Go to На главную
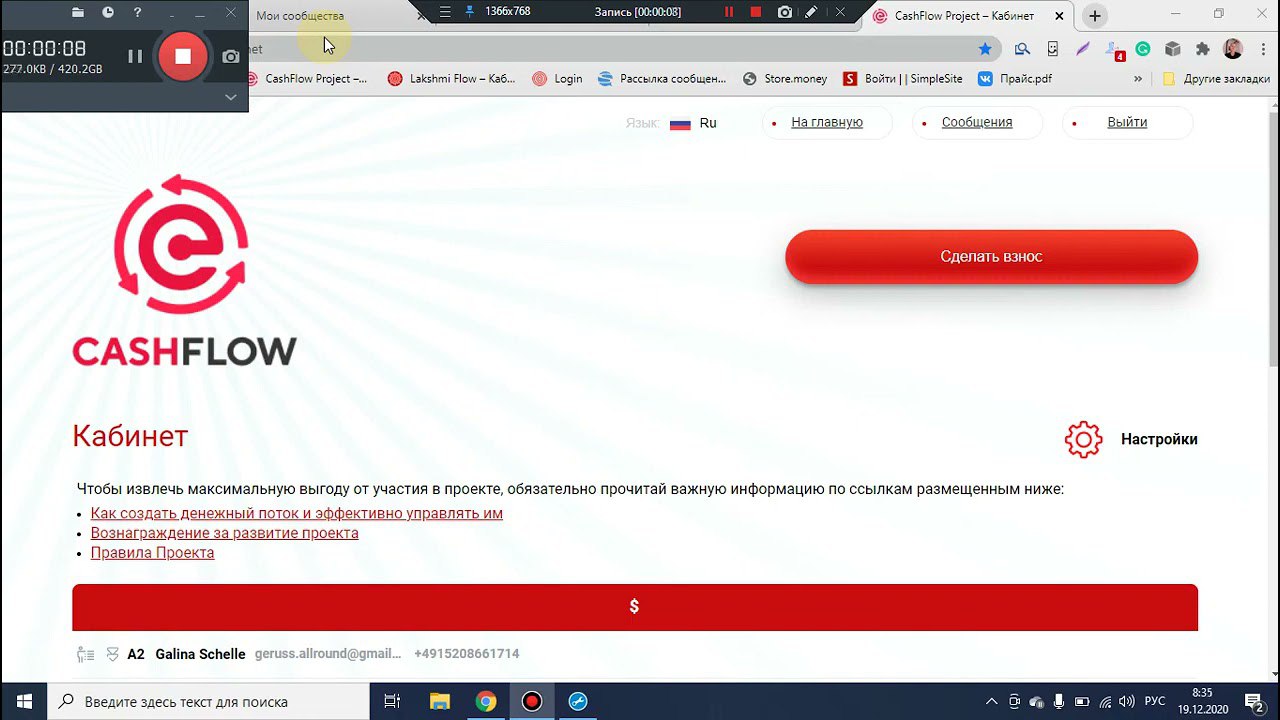1280x720 pixels. pyautogui.click(x=827, y=122)
